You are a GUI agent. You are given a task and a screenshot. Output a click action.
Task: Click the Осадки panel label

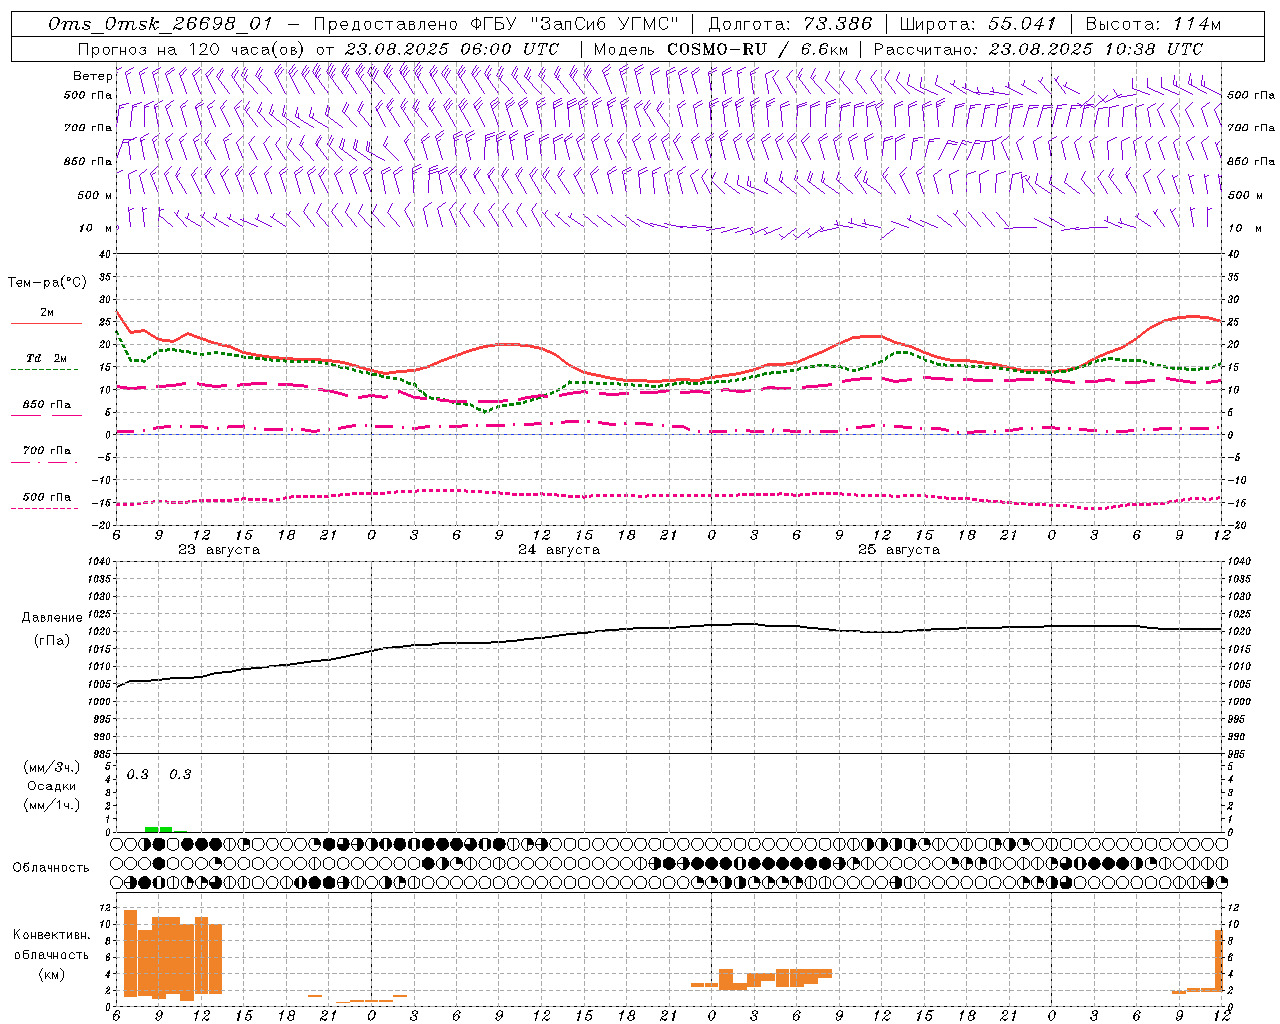click(51, 786)
